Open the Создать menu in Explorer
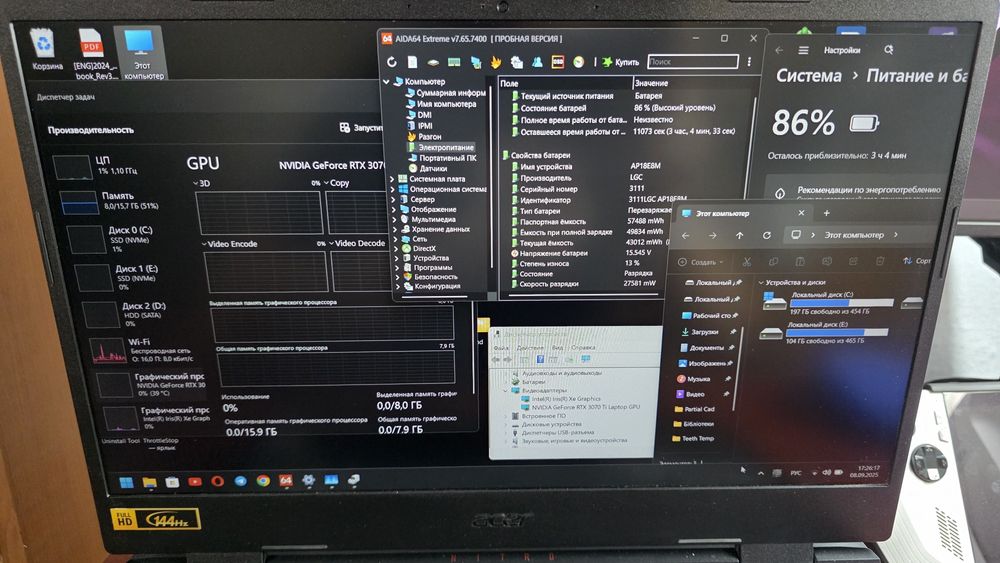 tap(701, 262)
